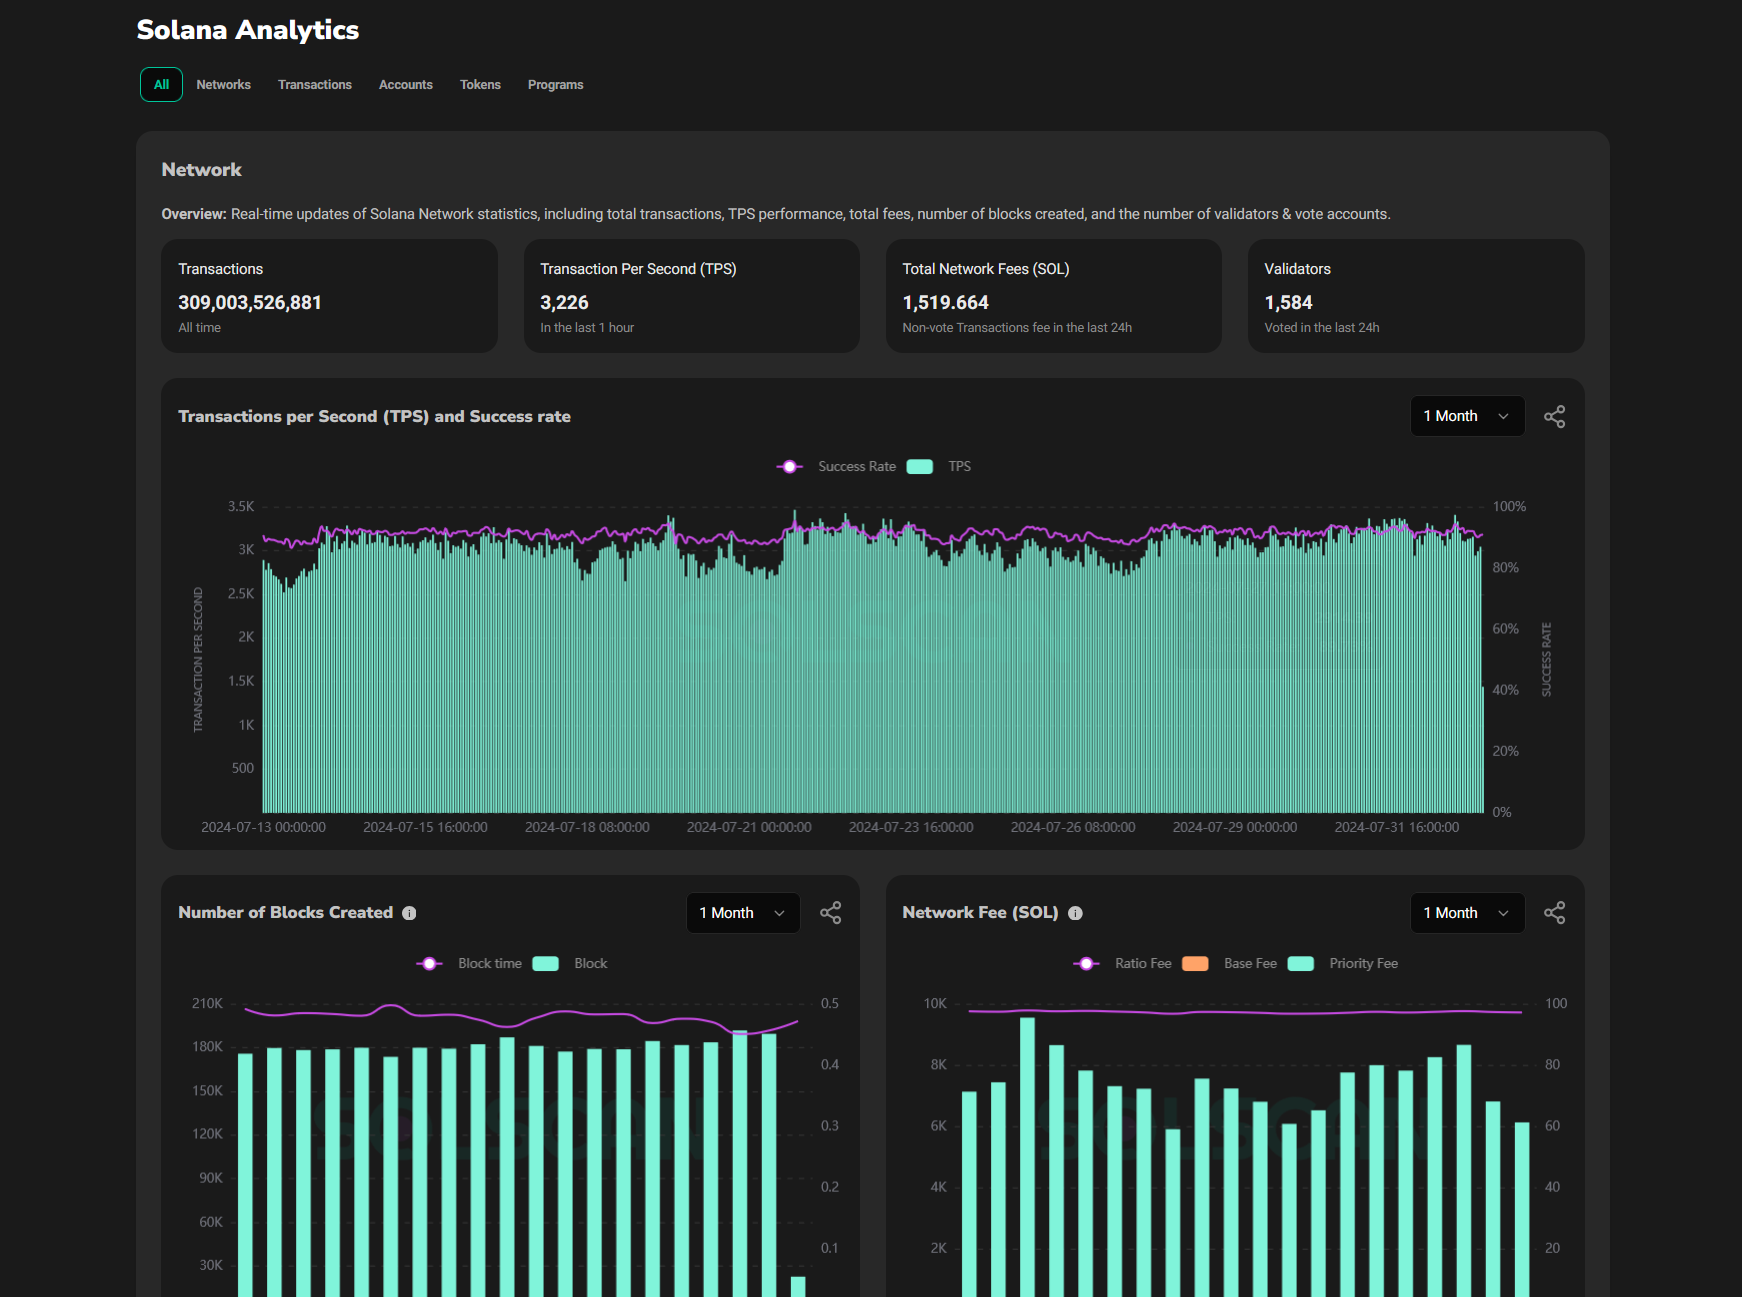Switch to the Accounts tab
1742x1297 pixels.
pyautogui.click(x=406, y=85)
